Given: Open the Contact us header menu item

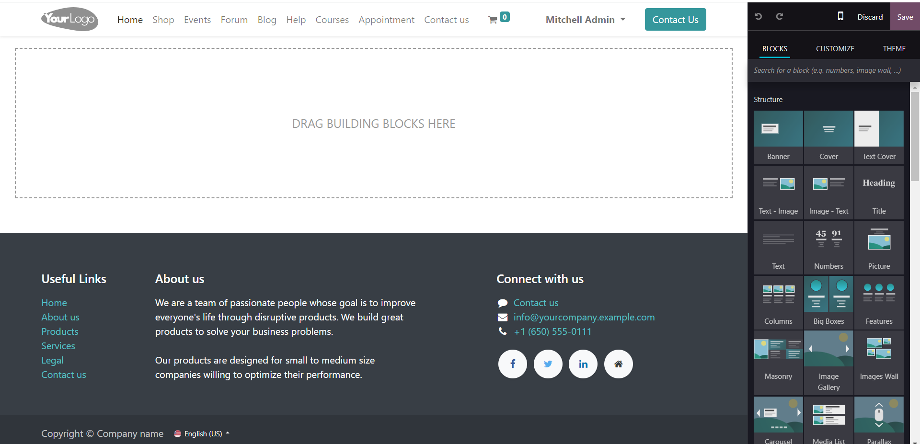Looking at the screenshot, I should (x=447, y=19).
